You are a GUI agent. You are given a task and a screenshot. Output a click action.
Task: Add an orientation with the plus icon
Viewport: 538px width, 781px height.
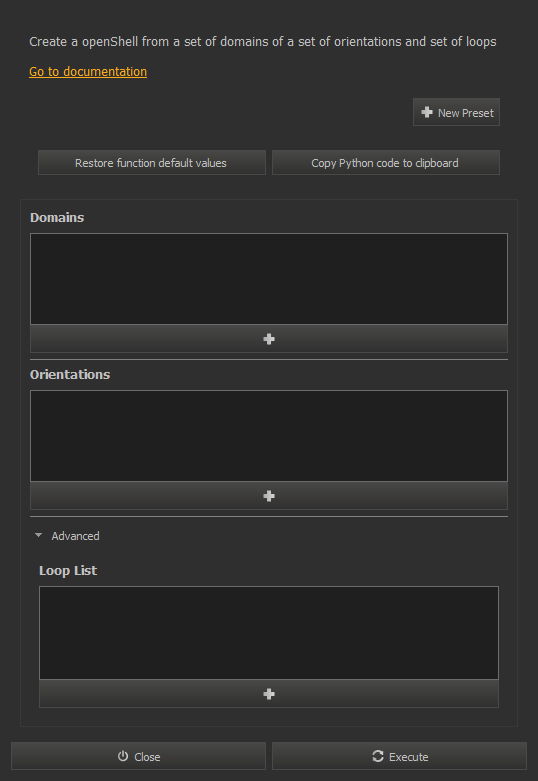tap(269, 496)
